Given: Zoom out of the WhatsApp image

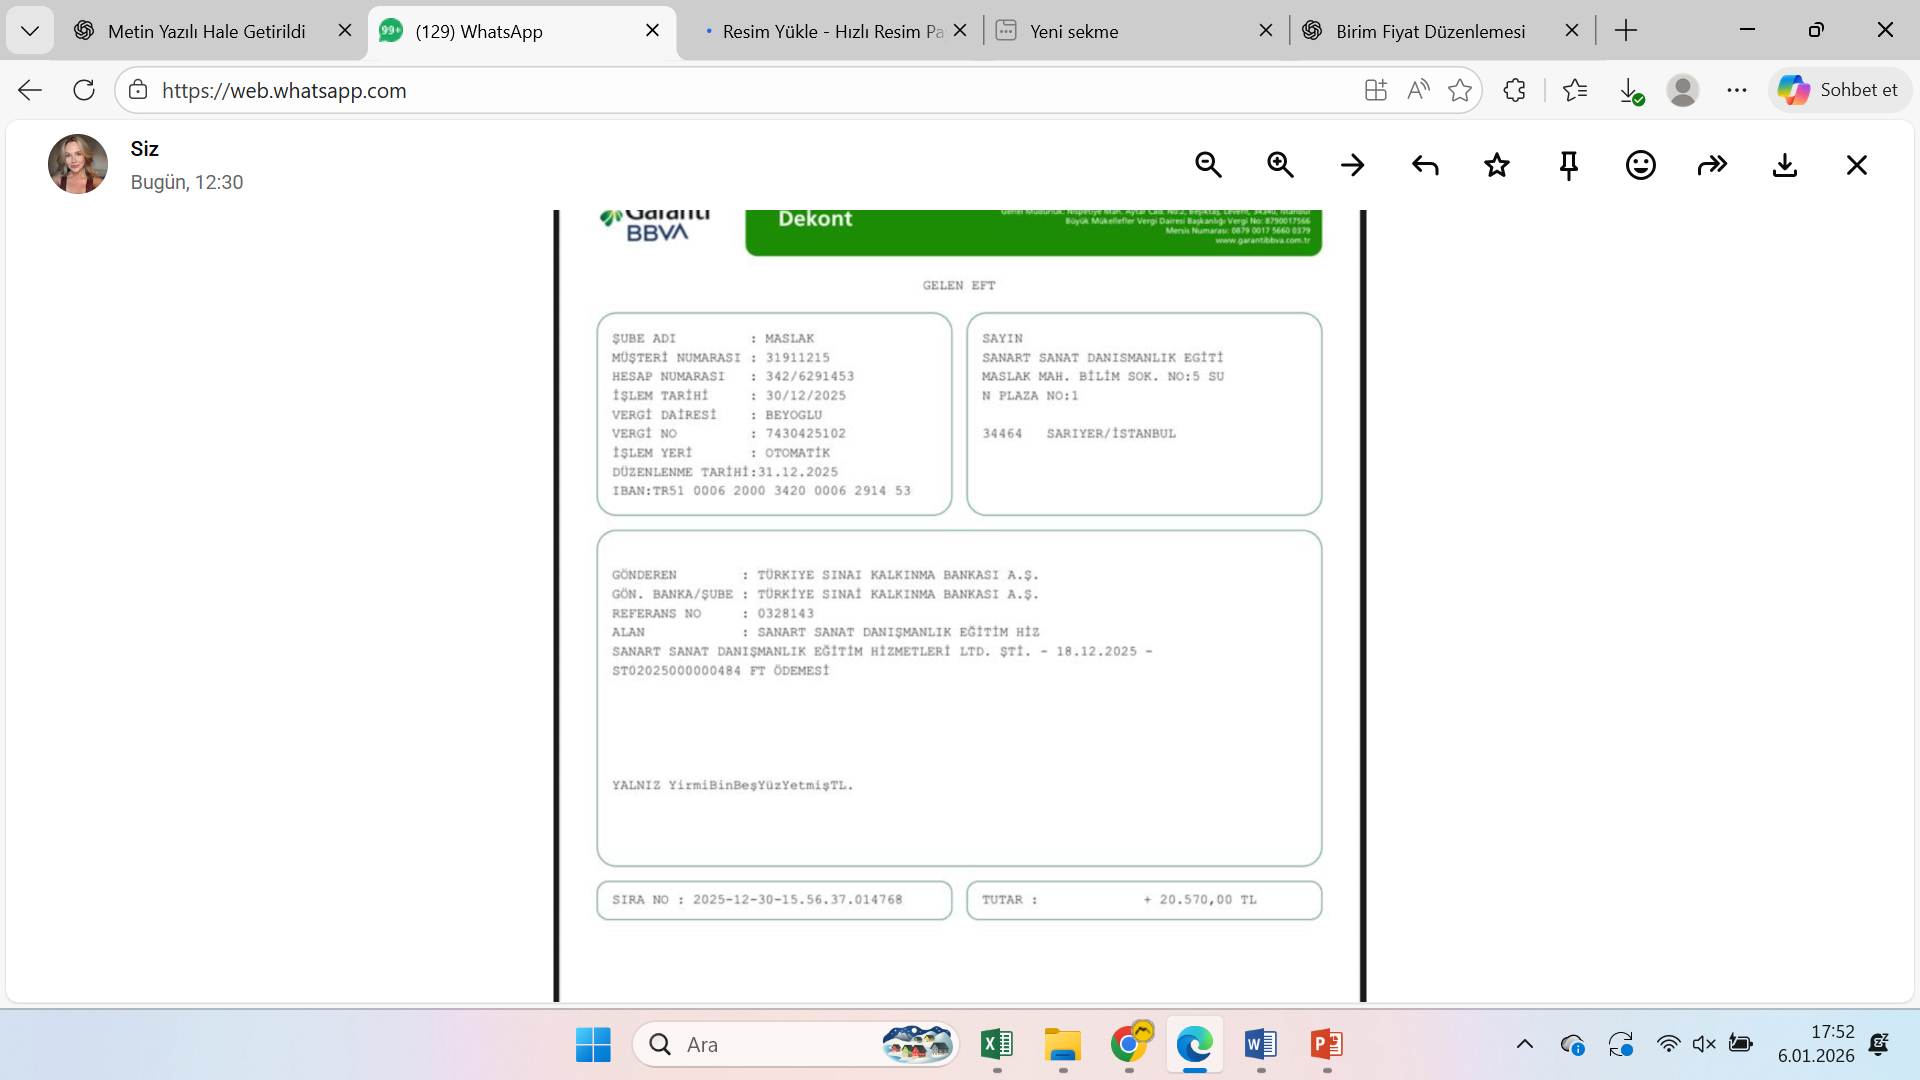Looking at the screenshot, I should click(1208, 165).
